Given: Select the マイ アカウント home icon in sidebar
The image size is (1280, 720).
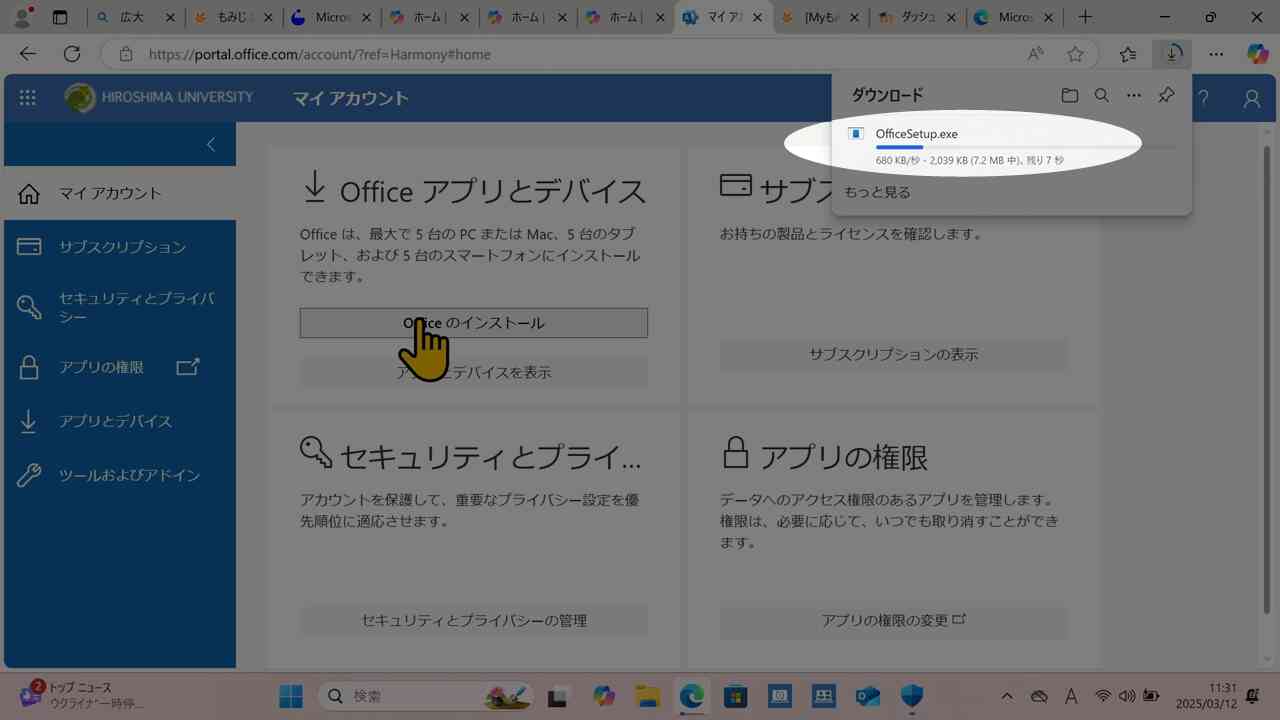Looking at the screenshot, I should 29,193.
